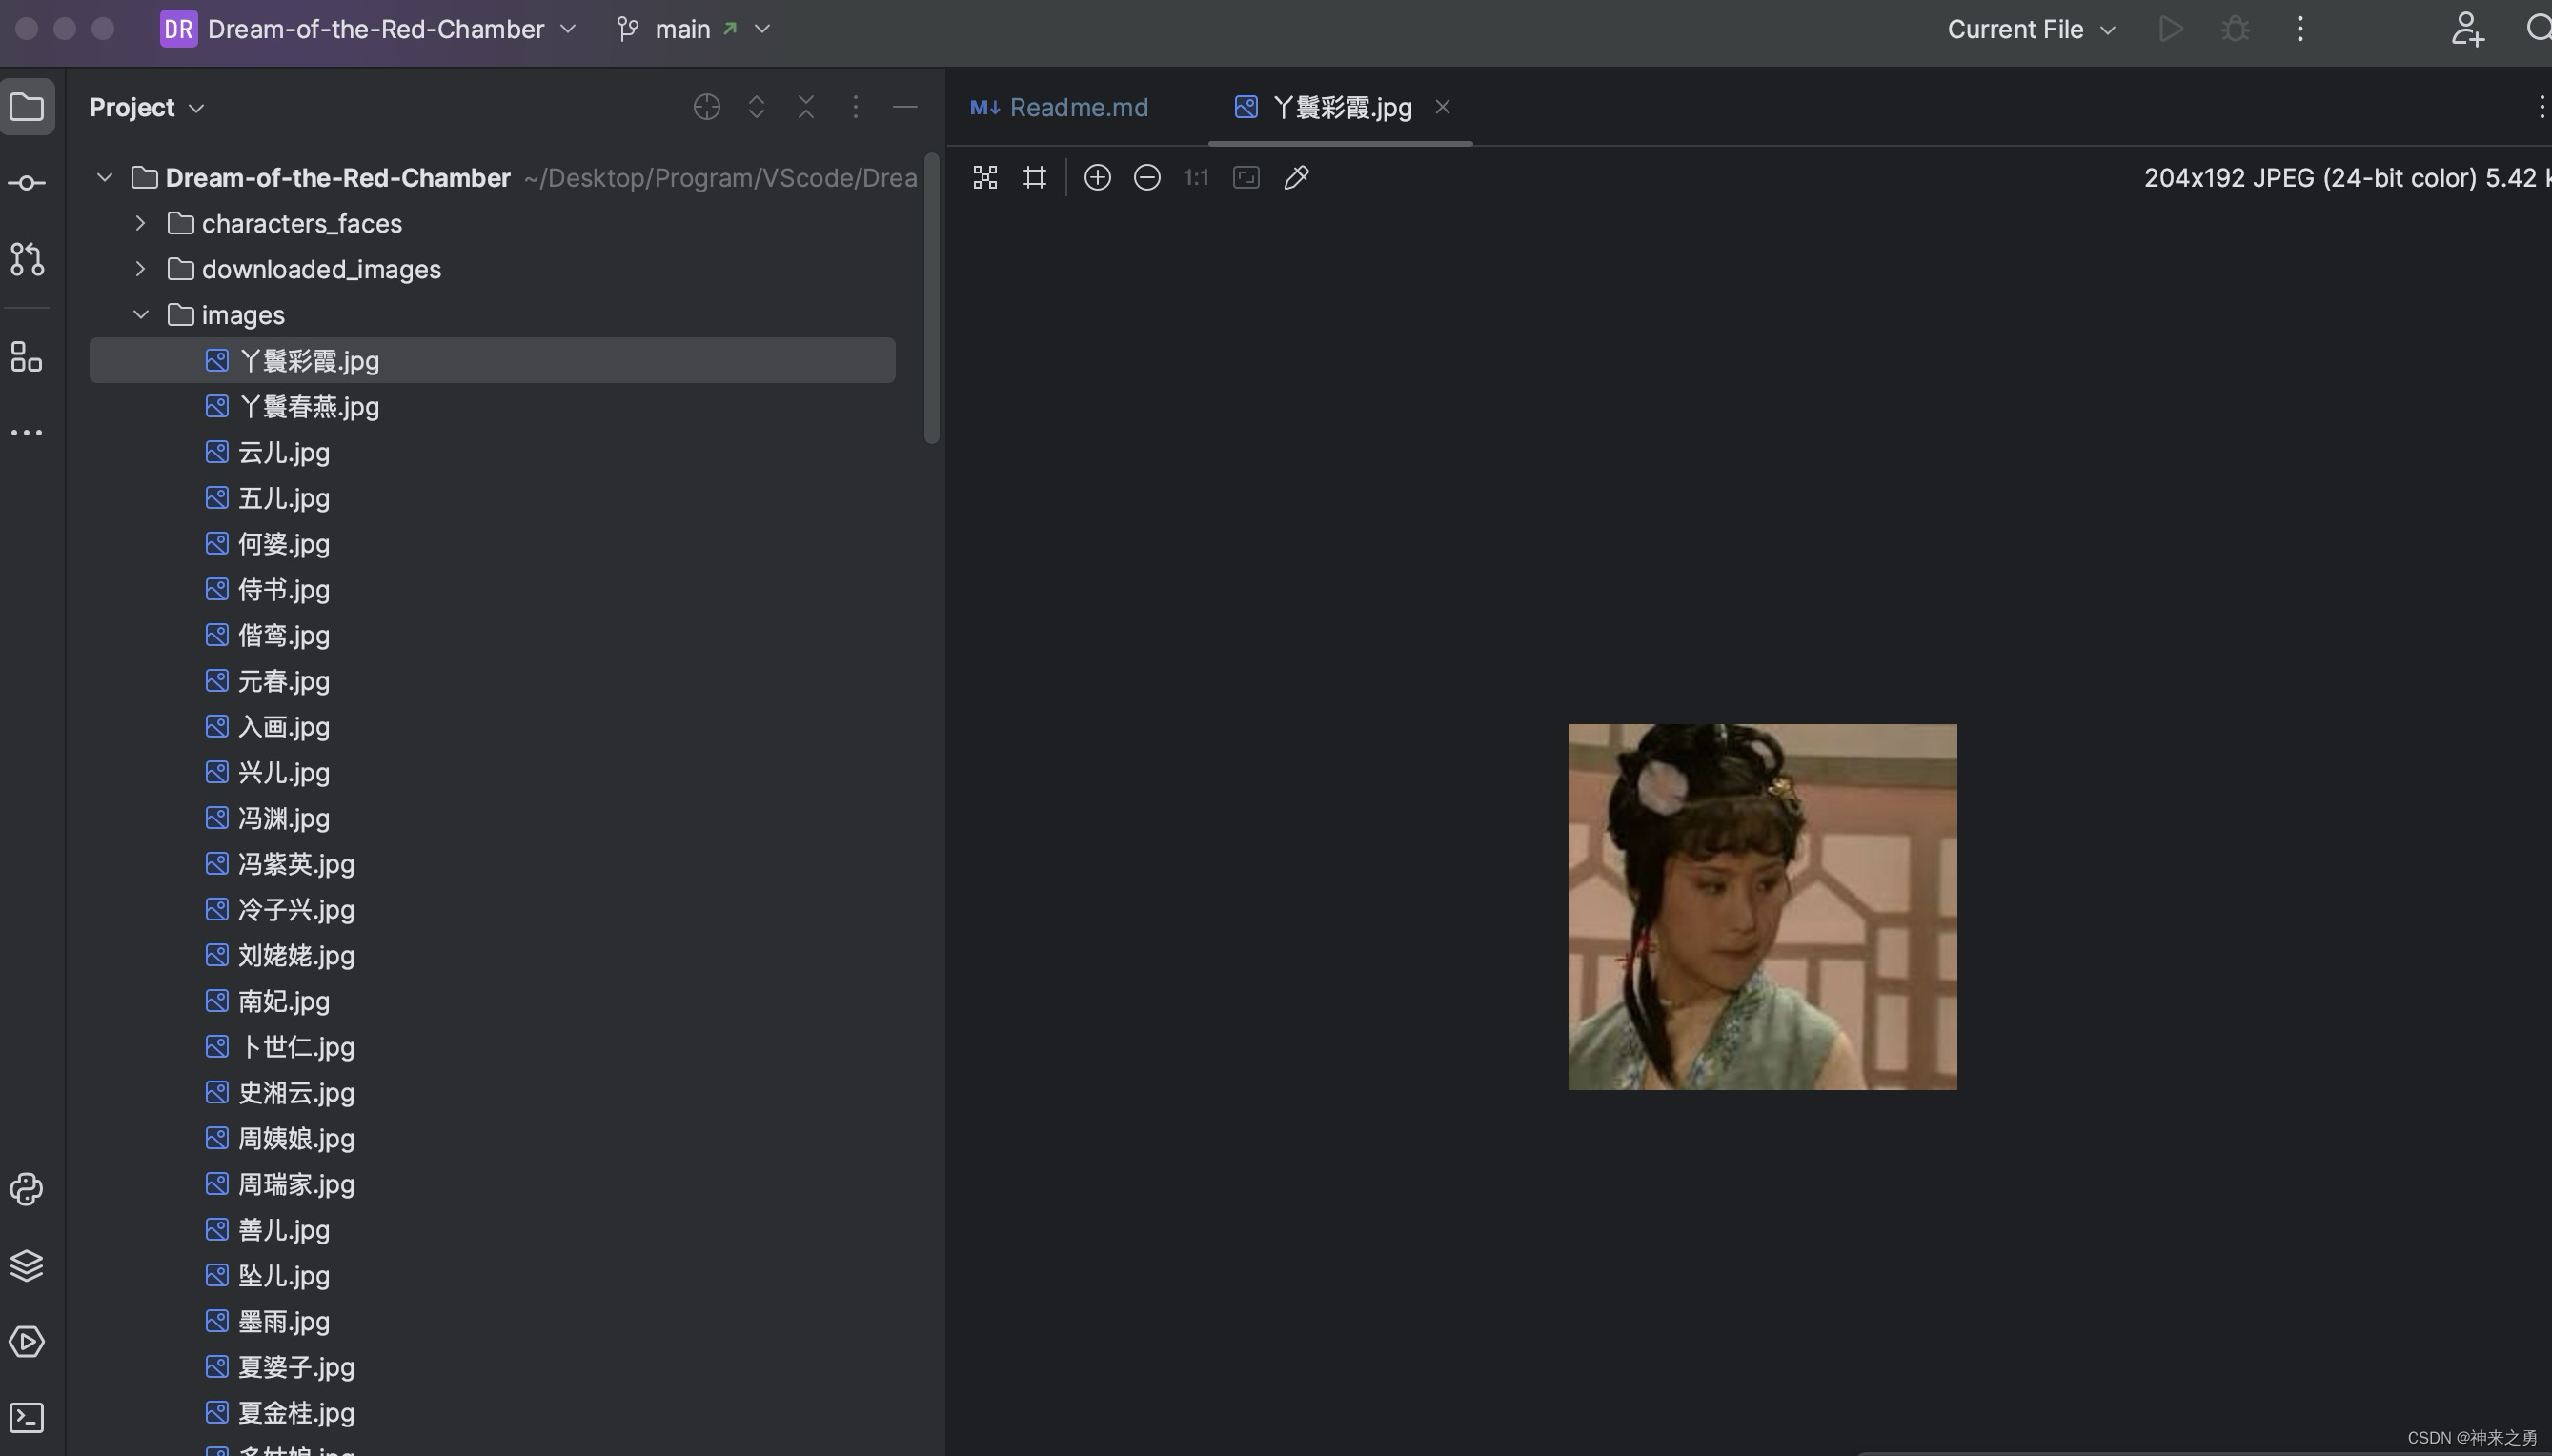Click the project tree vertical scrollbar
Screen dimensions: 2552x1456
tap(931, 300)
